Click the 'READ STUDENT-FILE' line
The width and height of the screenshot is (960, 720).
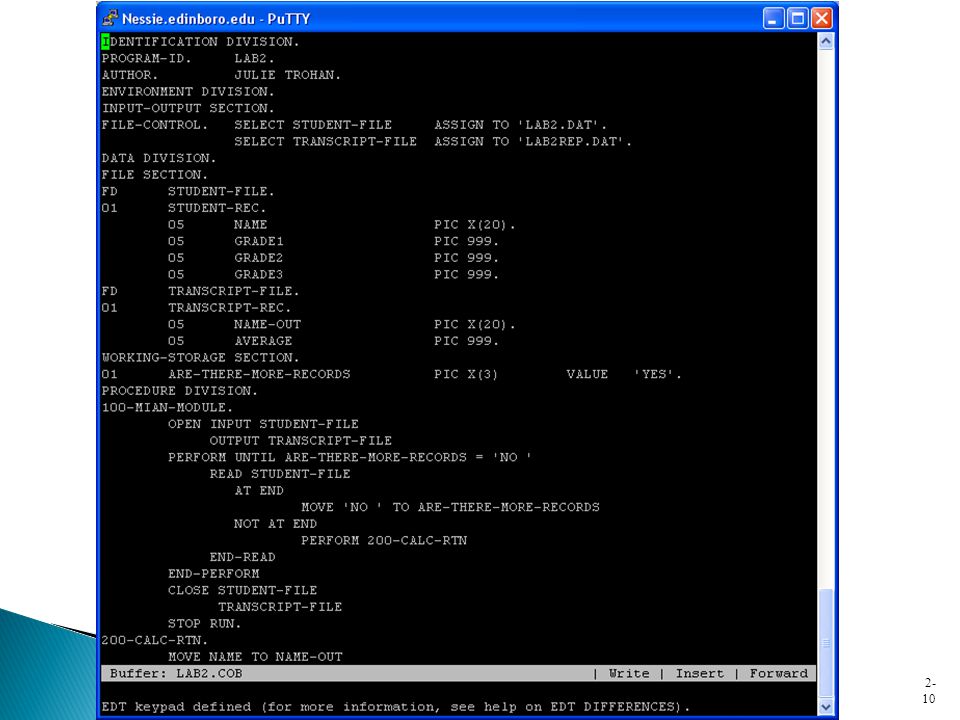[280, 474]
